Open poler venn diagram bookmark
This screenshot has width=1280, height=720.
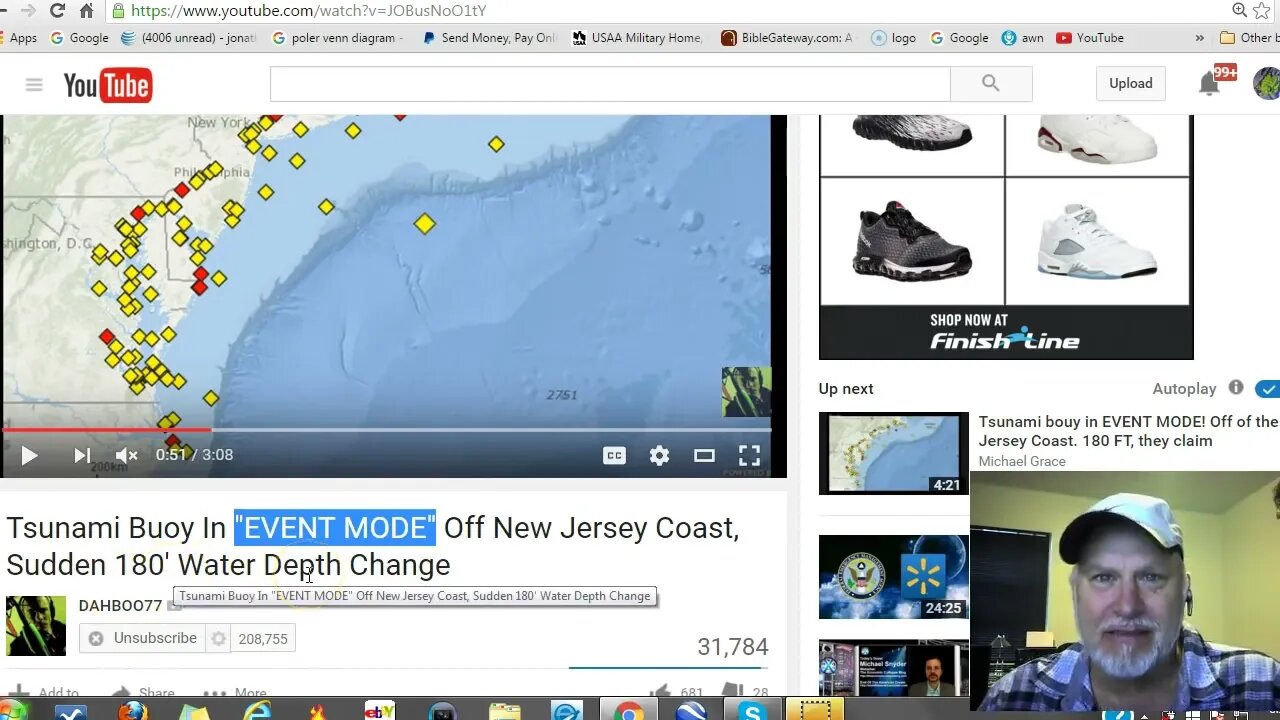[338, 38]
